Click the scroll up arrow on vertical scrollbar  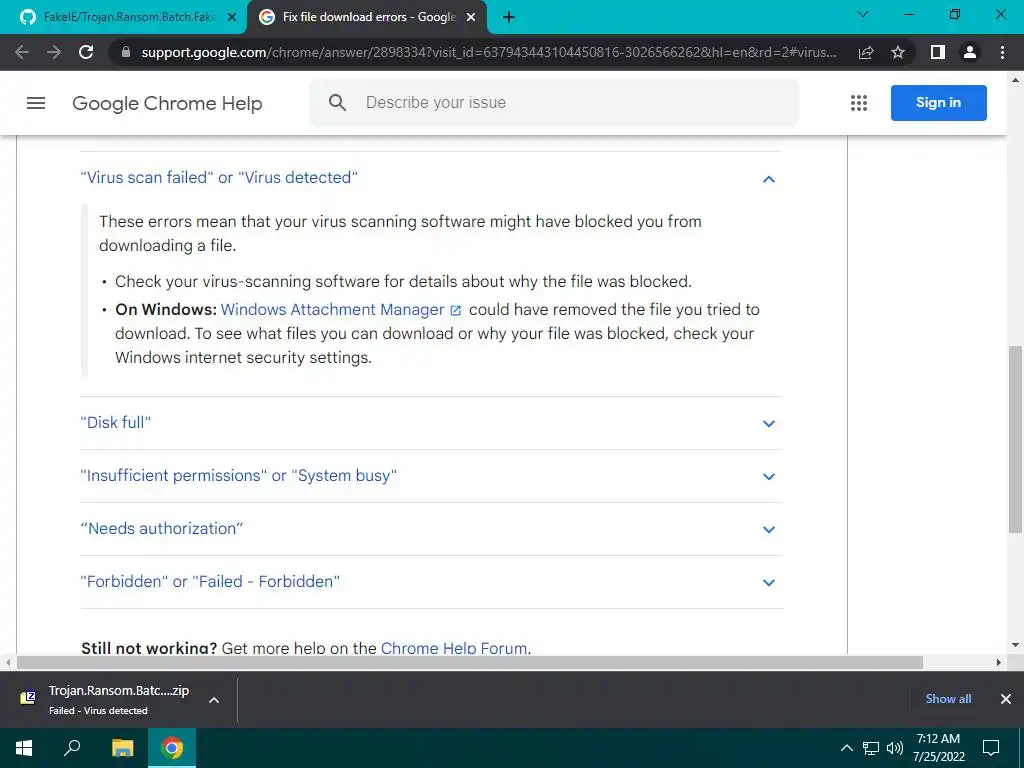pos(1015,80)
